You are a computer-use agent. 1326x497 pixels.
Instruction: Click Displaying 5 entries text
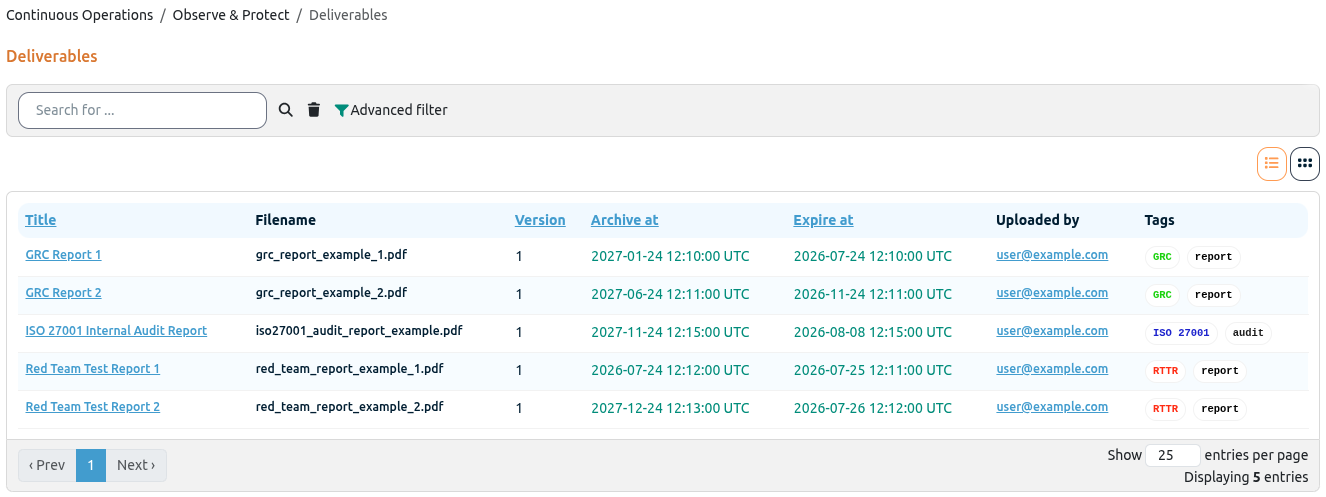click(1246, 477)
